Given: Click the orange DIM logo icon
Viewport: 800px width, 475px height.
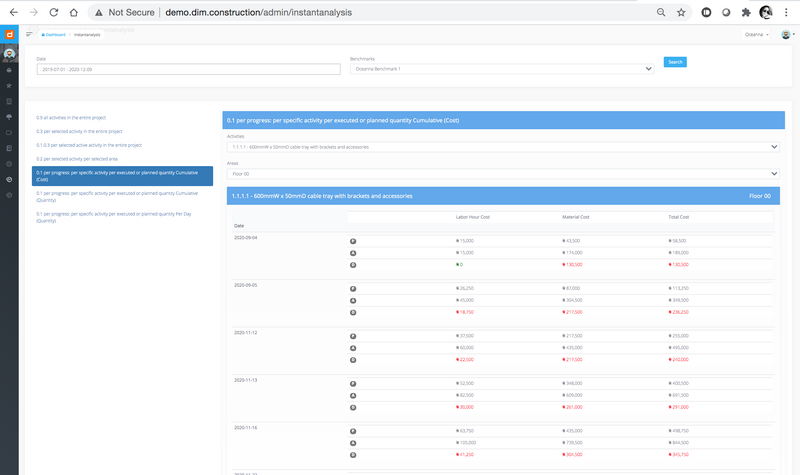Looking at the screenshot, I should point(9,34).
